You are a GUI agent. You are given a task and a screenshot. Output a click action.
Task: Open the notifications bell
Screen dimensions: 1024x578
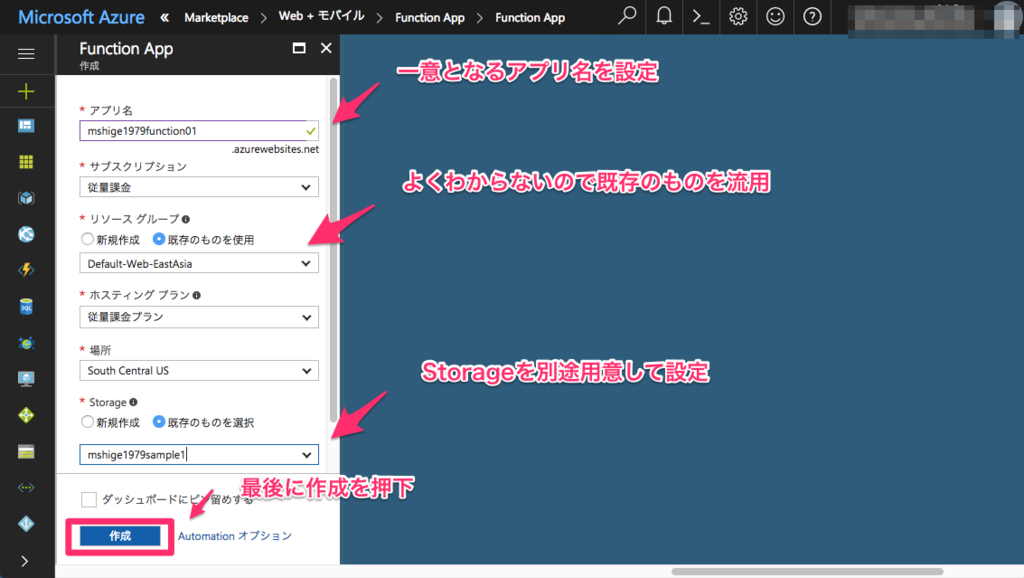[663, 17]
